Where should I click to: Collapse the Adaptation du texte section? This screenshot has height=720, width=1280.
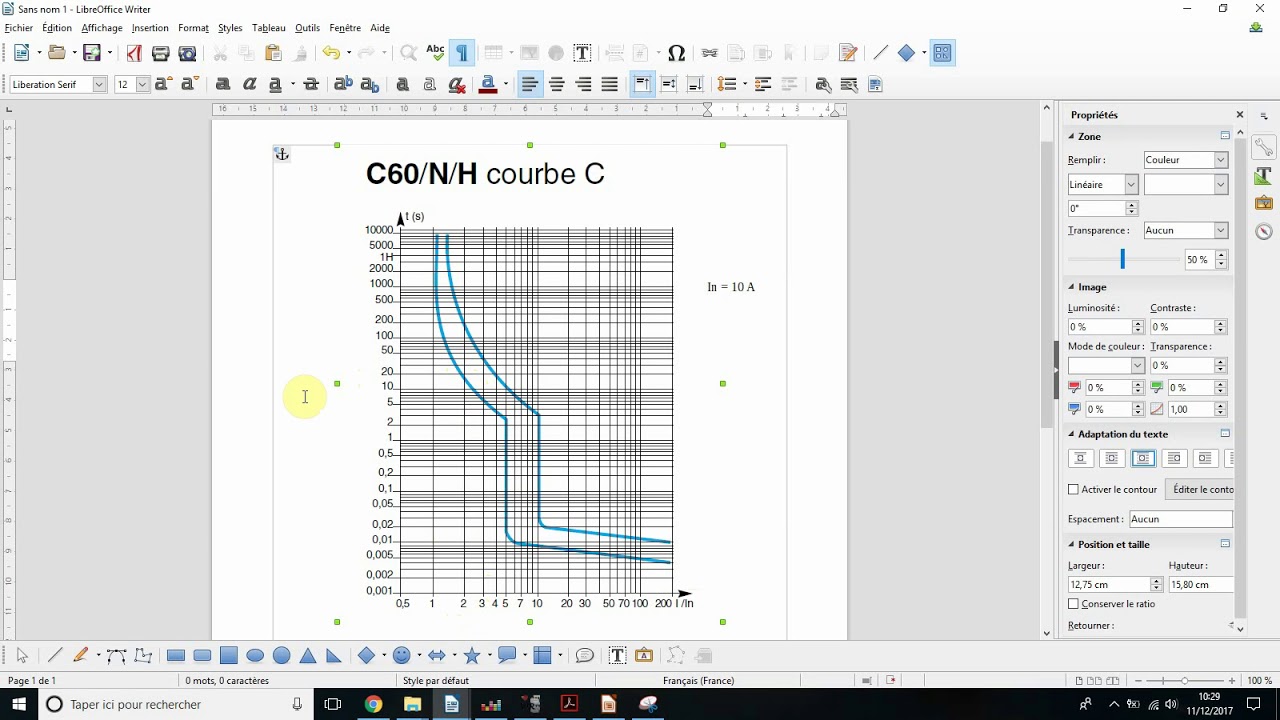(x=1071, y=434)
